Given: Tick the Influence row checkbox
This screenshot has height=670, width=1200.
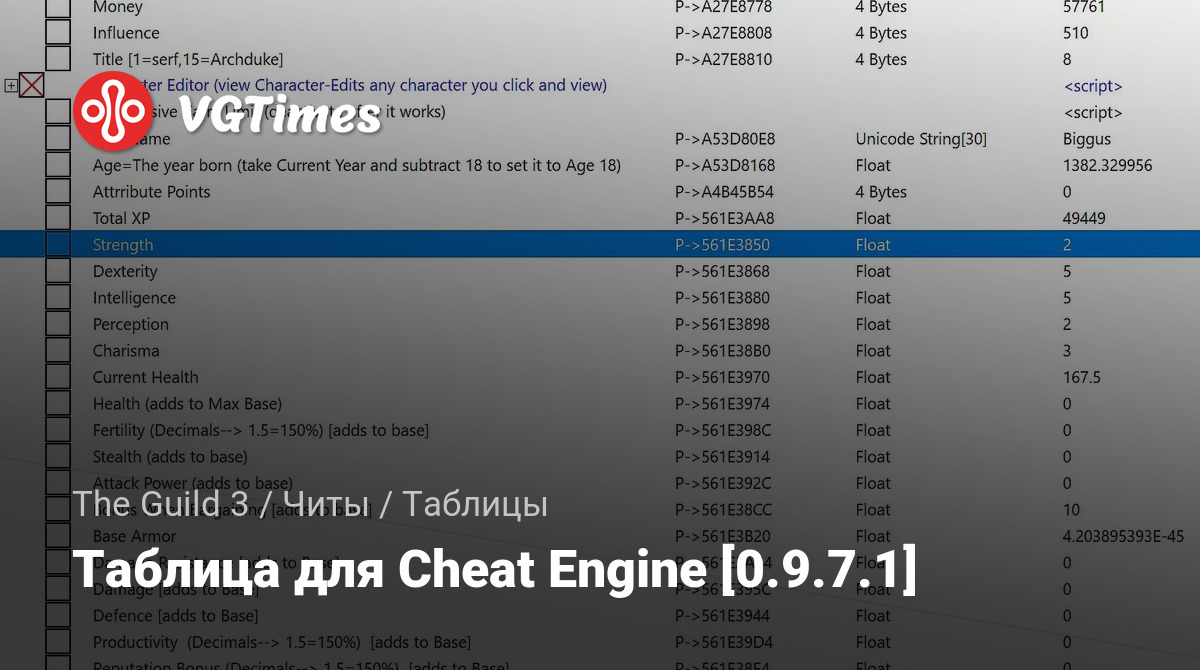Looking at the screenshot, I should 58,33.
